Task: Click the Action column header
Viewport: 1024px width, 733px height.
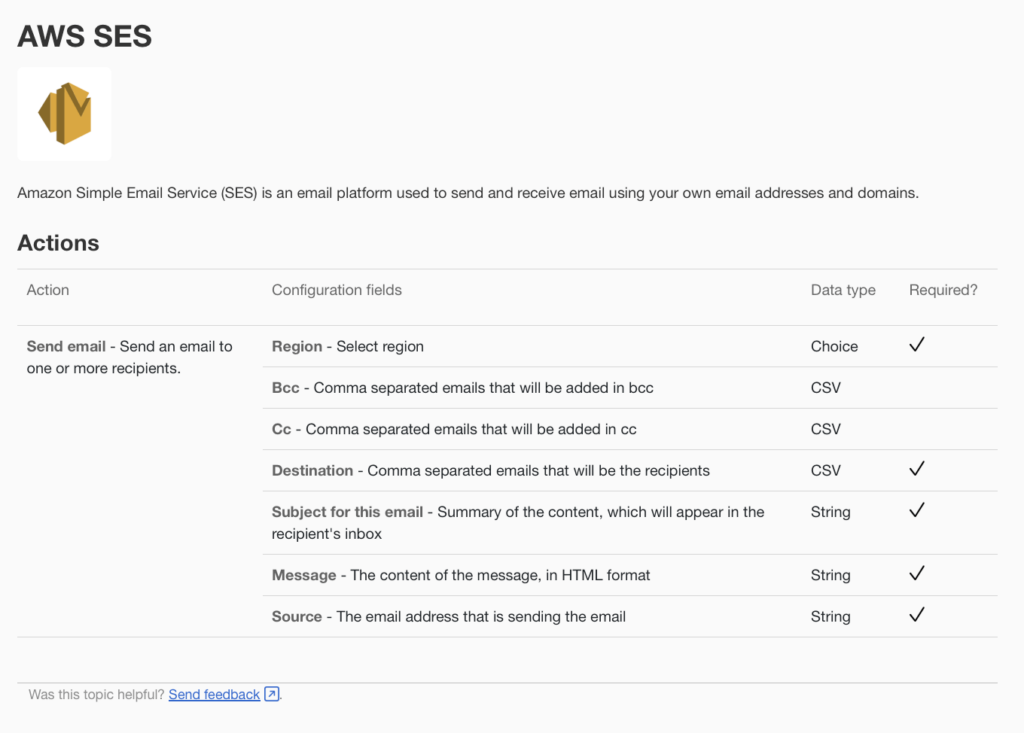Action: tap(48, 290)
